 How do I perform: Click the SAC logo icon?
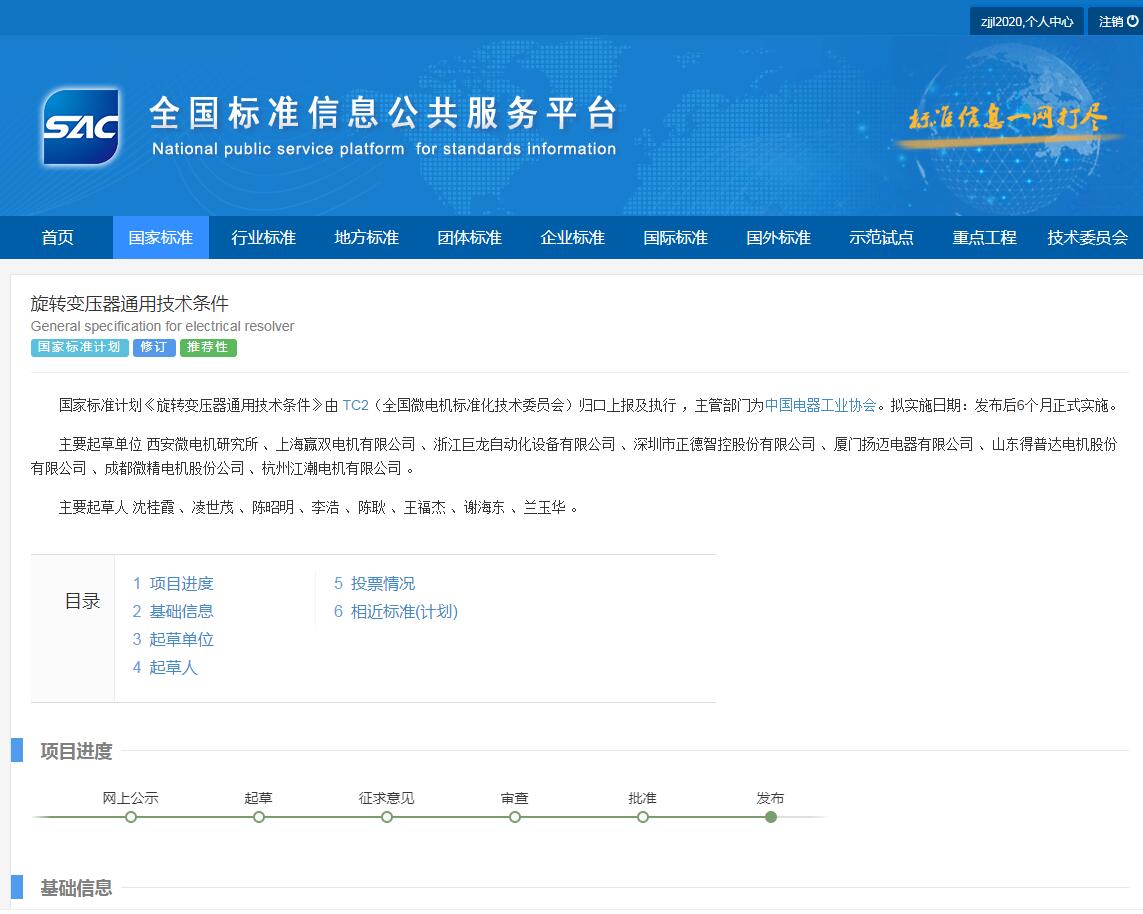click(81, 126)
